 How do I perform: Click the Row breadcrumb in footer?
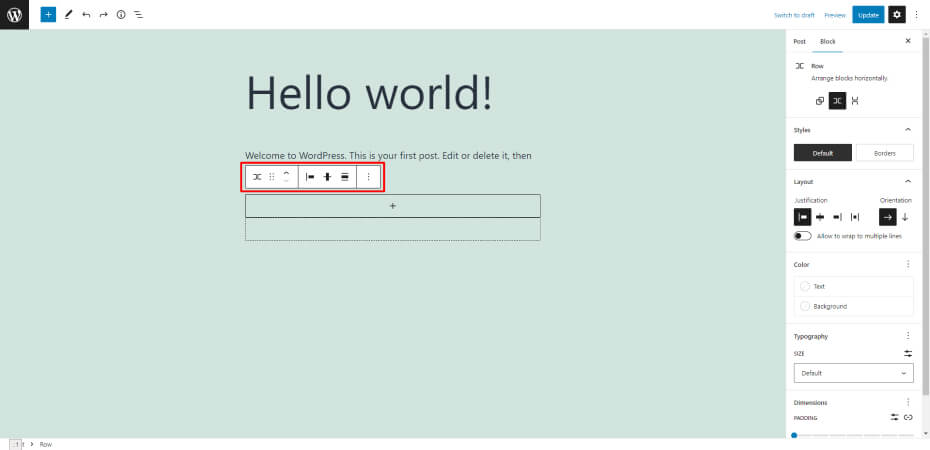tap(46, 444)
